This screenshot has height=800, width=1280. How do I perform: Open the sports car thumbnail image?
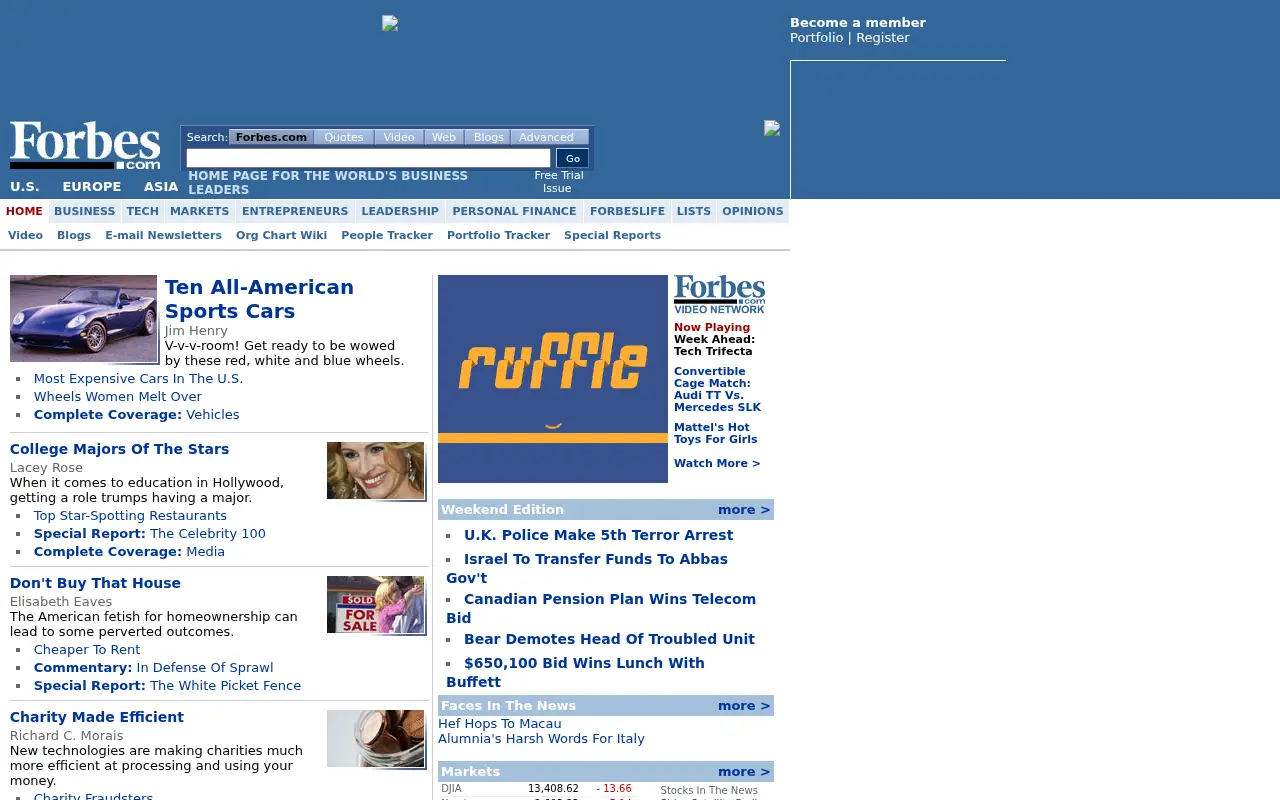click(84, 319)
